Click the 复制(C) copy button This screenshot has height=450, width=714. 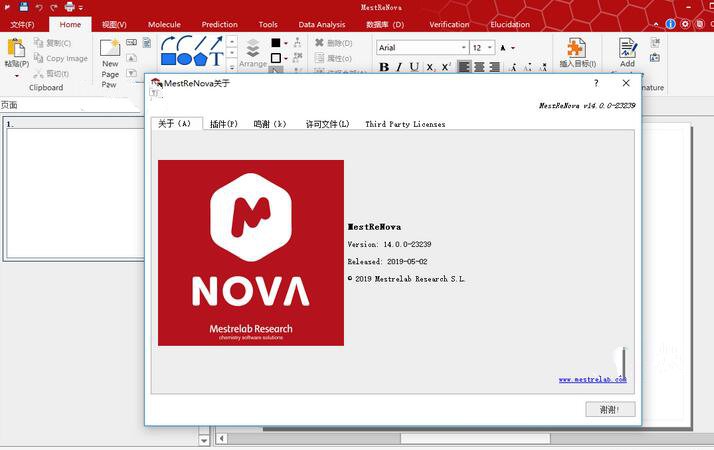click(52, 43)
